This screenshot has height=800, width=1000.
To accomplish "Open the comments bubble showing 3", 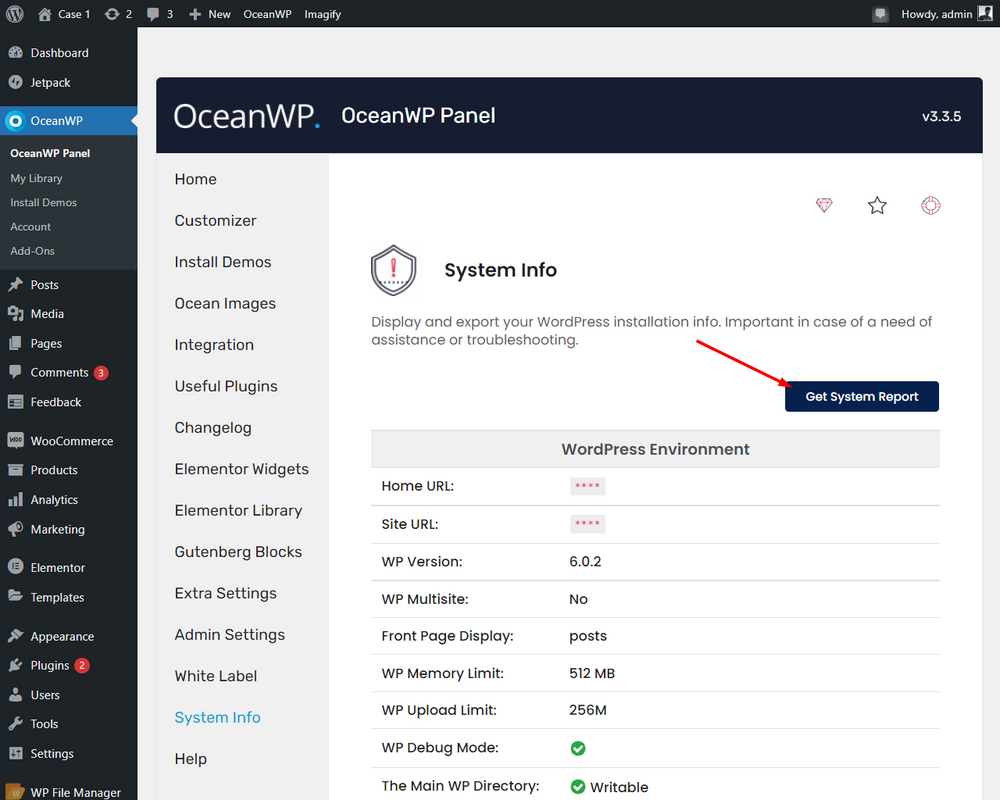I will coord(159,14).
